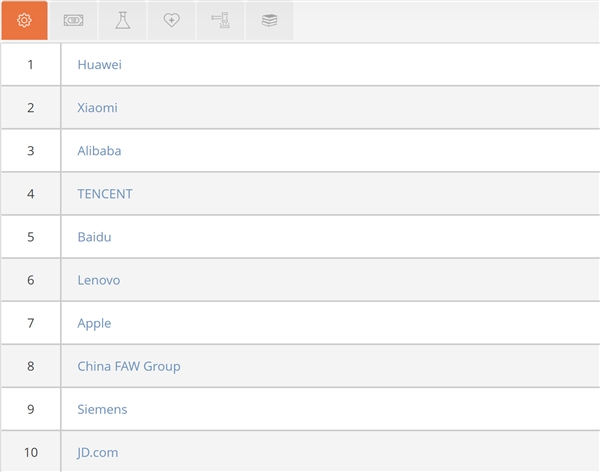The height and width of the screenshot is (472, 600).
Task: Open the laboratory flask tab
Action: [123, 21]
